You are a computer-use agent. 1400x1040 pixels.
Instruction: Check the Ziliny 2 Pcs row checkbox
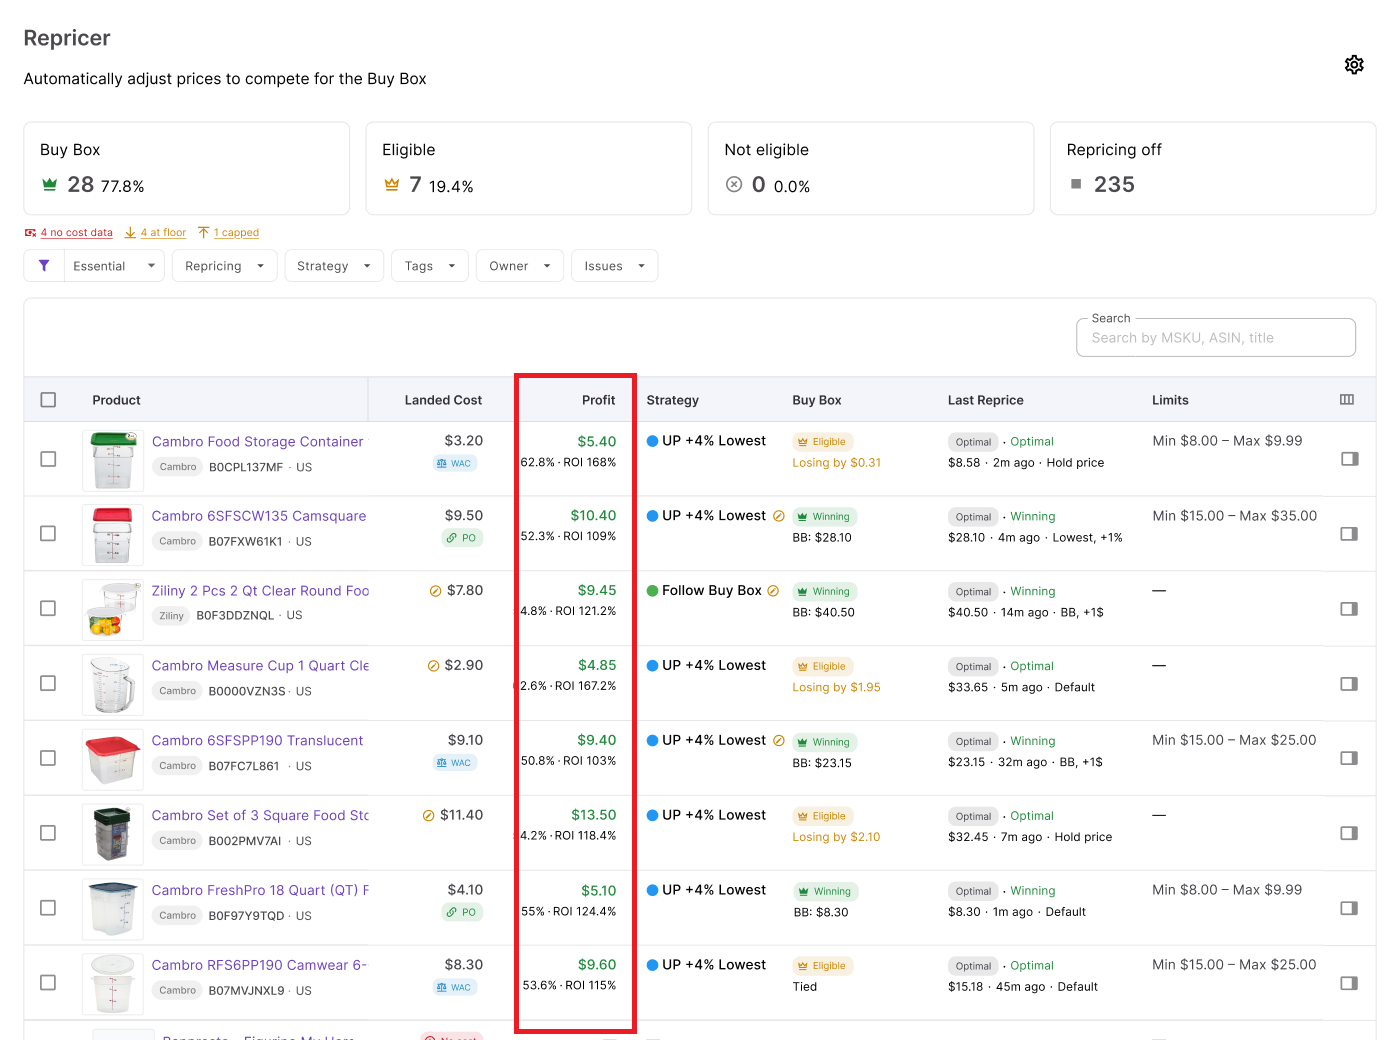(x=48, y=608)
